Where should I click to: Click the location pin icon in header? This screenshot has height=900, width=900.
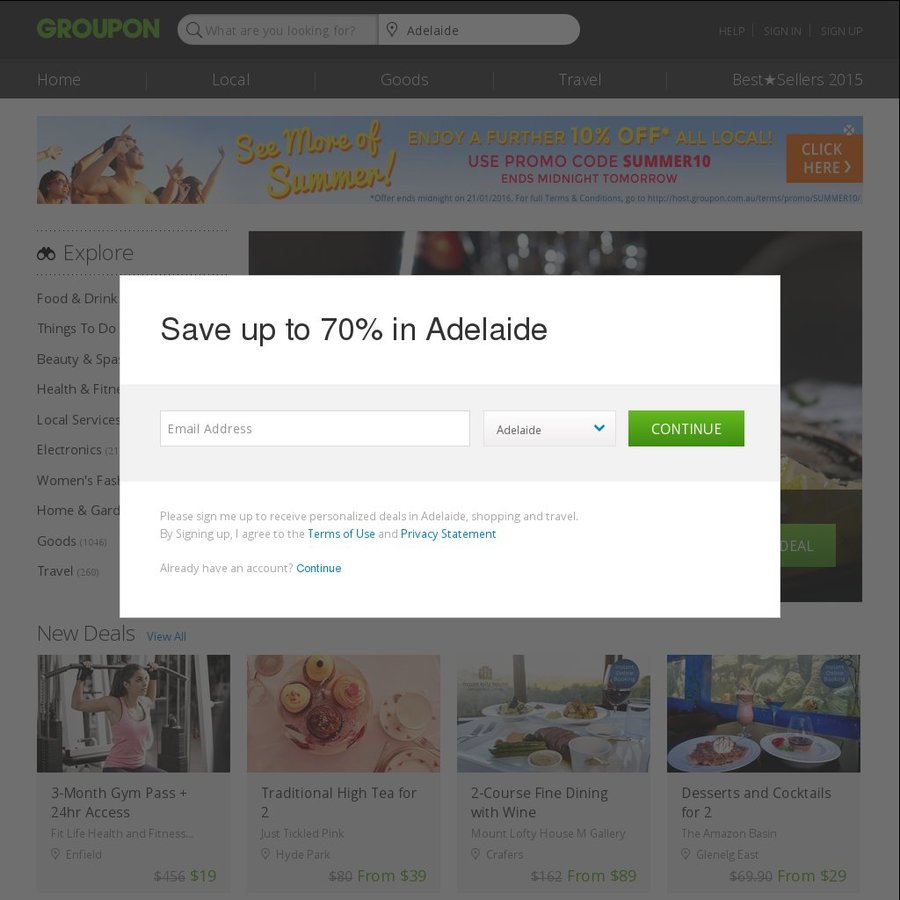pyautogui.click(x=392, y=29)
